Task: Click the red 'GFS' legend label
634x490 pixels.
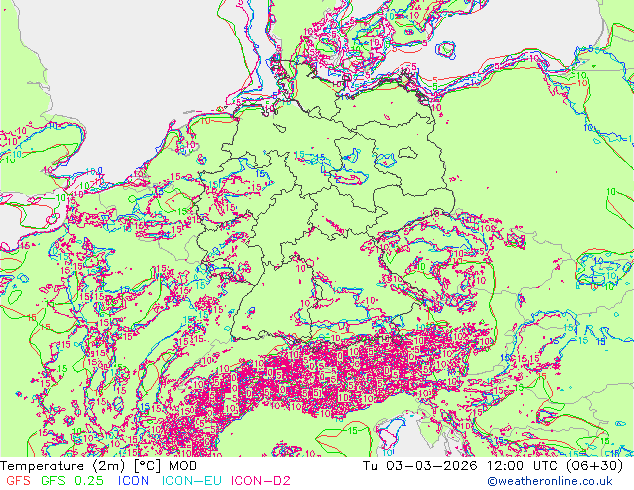Action: (19, 481)
